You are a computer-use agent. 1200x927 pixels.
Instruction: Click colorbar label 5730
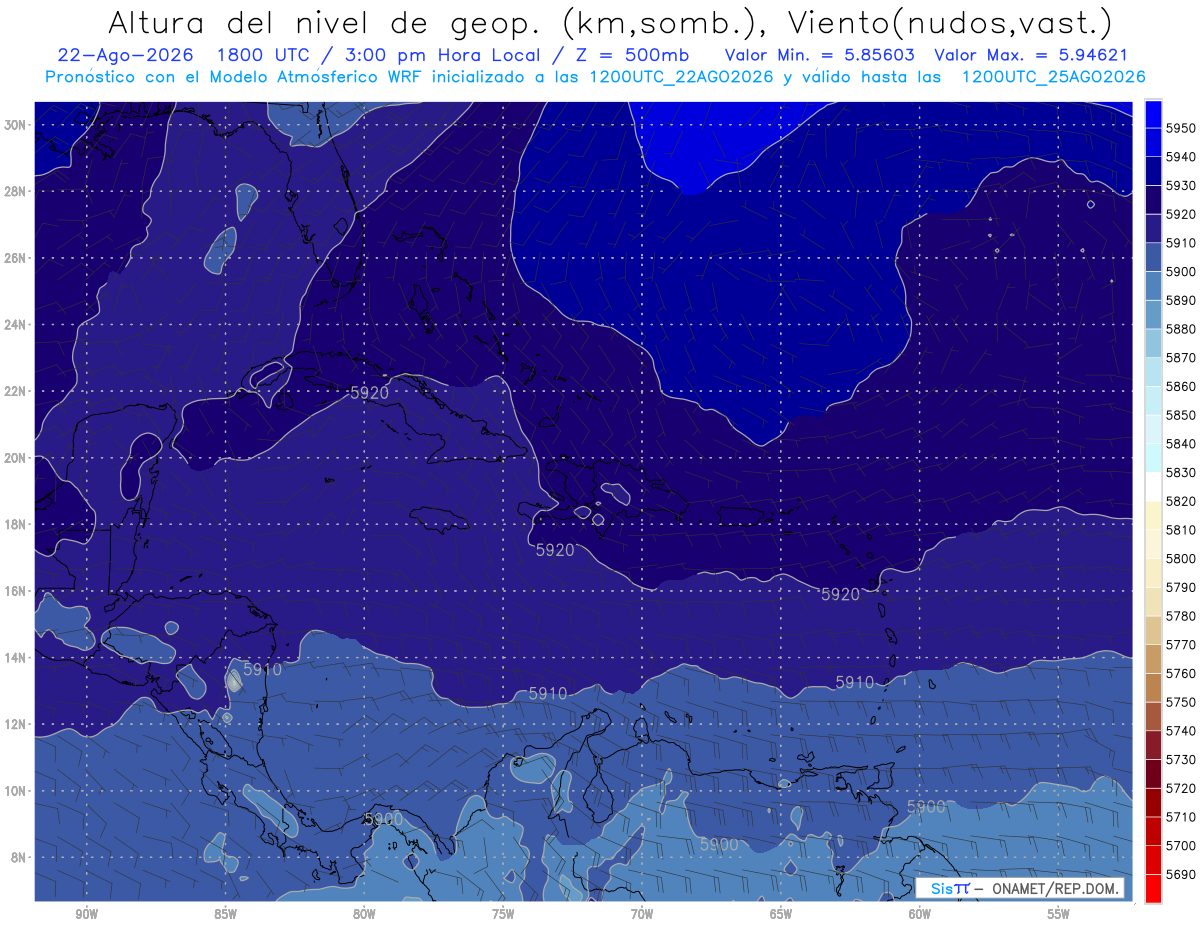1181,760
